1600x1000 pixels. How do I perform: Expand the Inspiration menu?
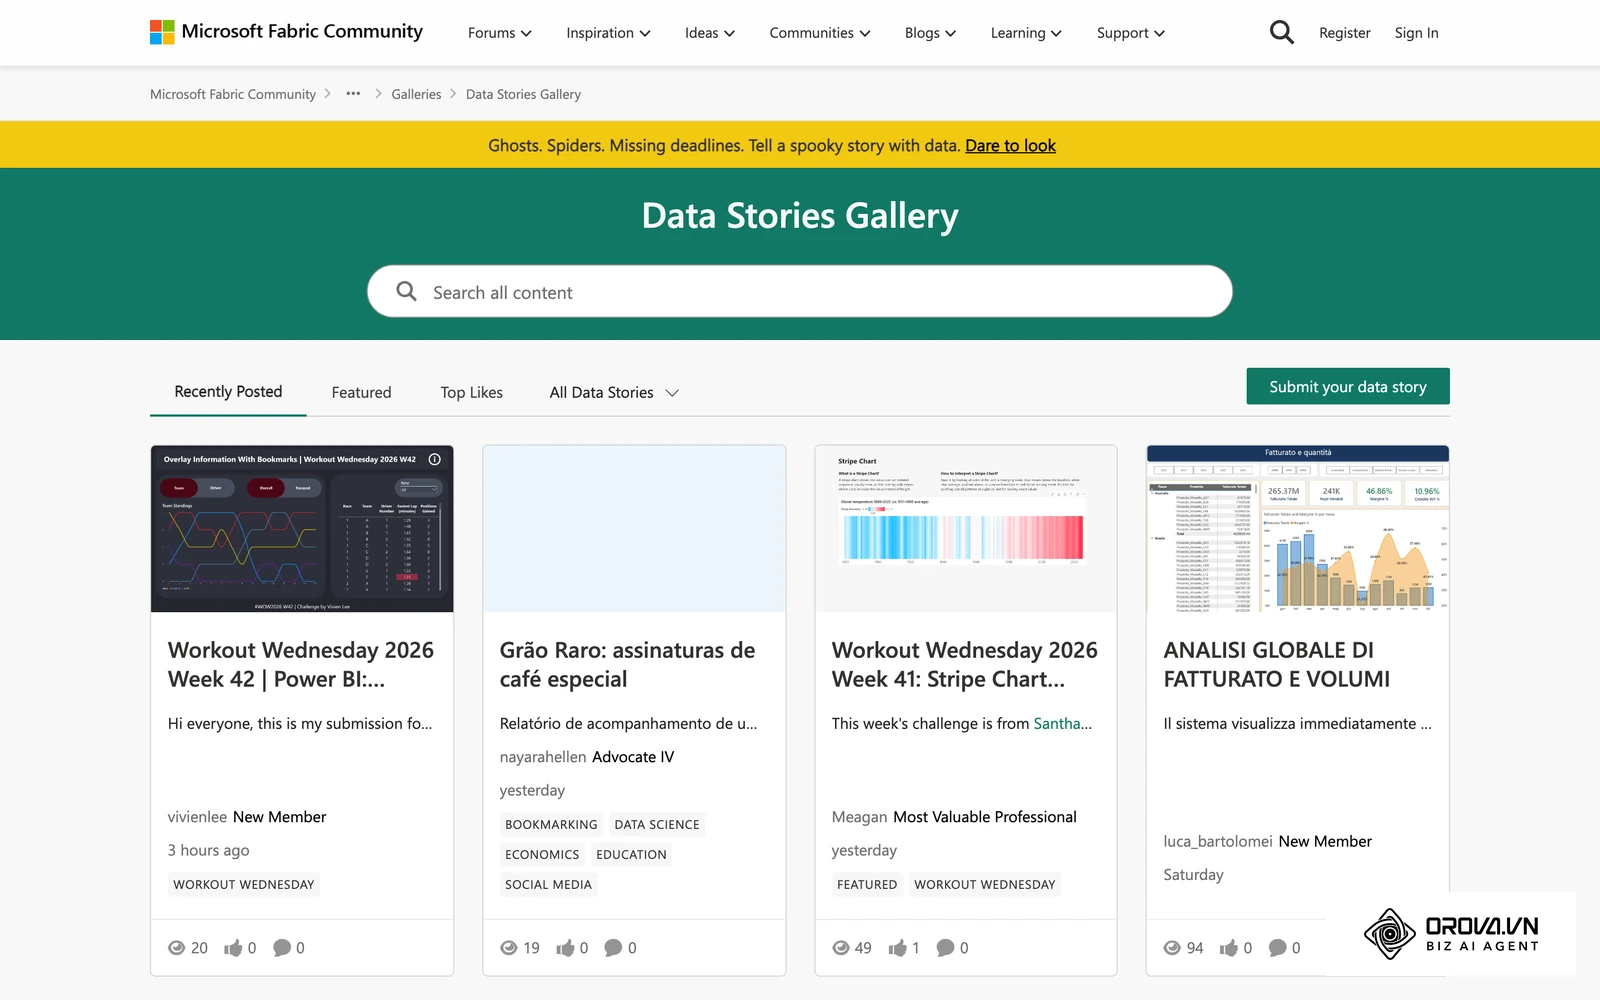608,33
